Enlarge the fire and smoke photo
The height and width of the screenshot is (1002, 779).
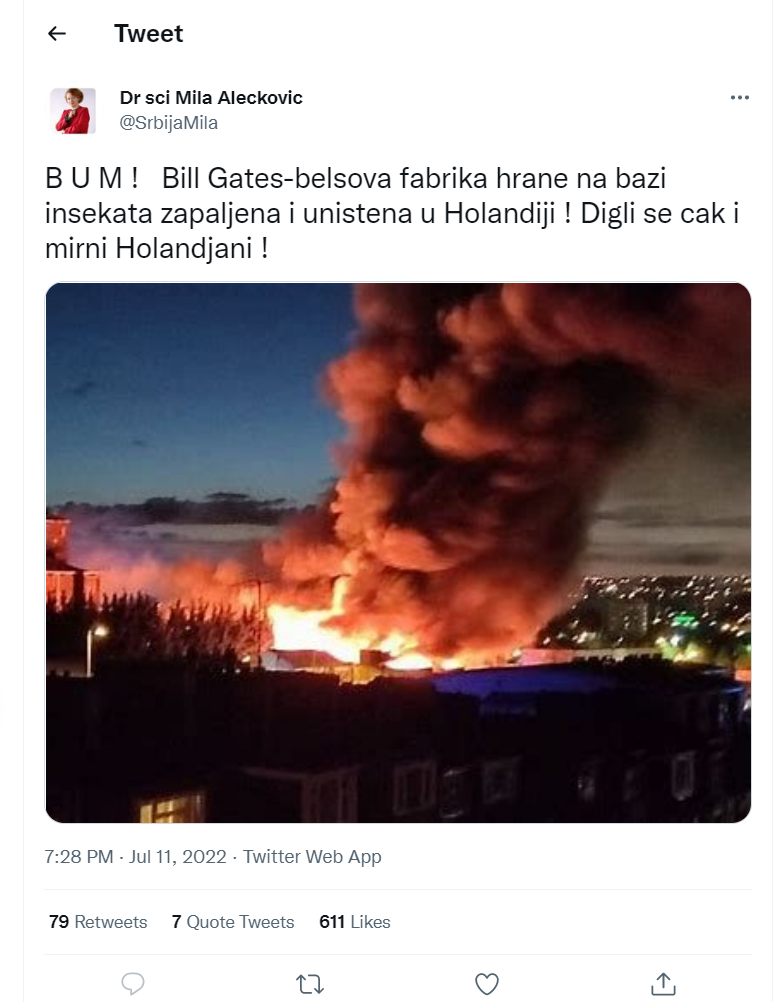click(398, 553)
